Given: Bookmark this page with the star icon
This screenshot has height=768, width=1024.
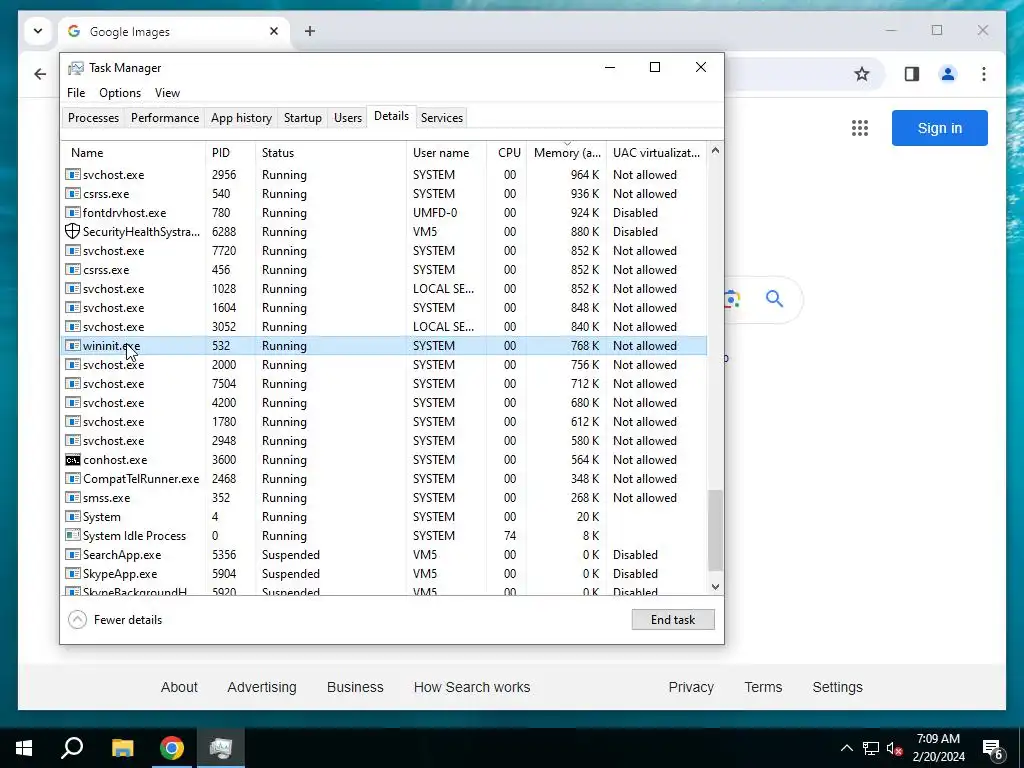Looking at the screenshot, I should (862, 74).
